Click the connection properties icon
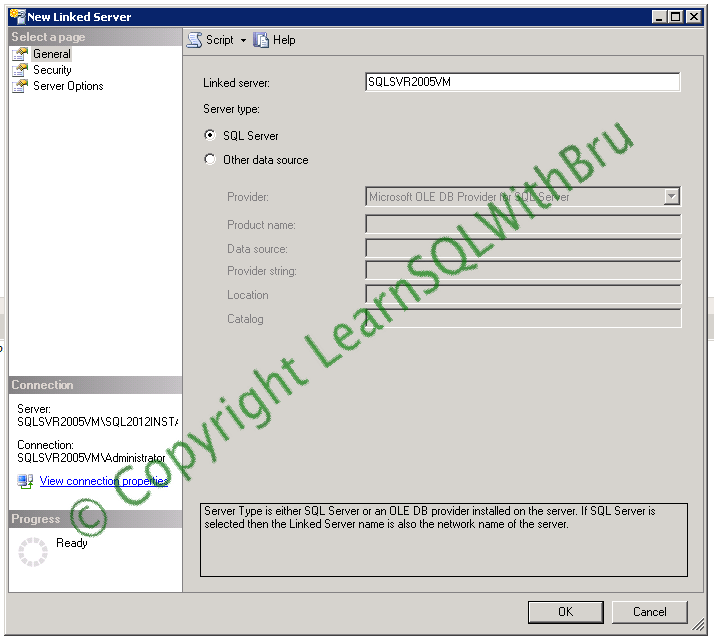 pos(26,481)
